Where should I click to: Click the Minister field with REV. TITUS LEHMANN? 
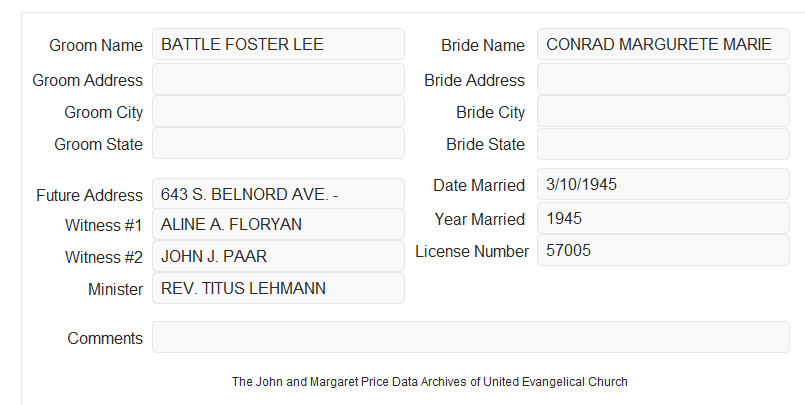pyautogui.click(x=278, y=288)
